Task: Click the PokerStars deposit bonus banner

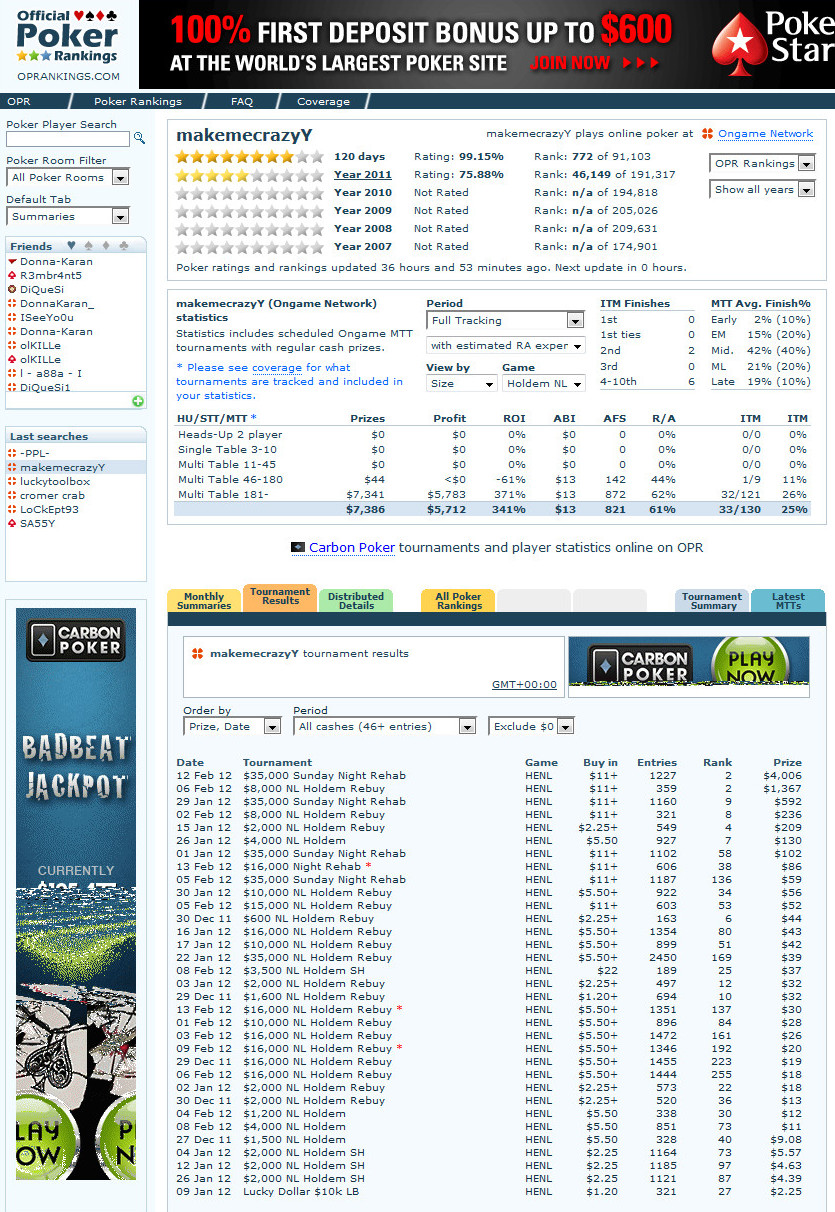Action: pyautogui.click(x=487, y=44)
